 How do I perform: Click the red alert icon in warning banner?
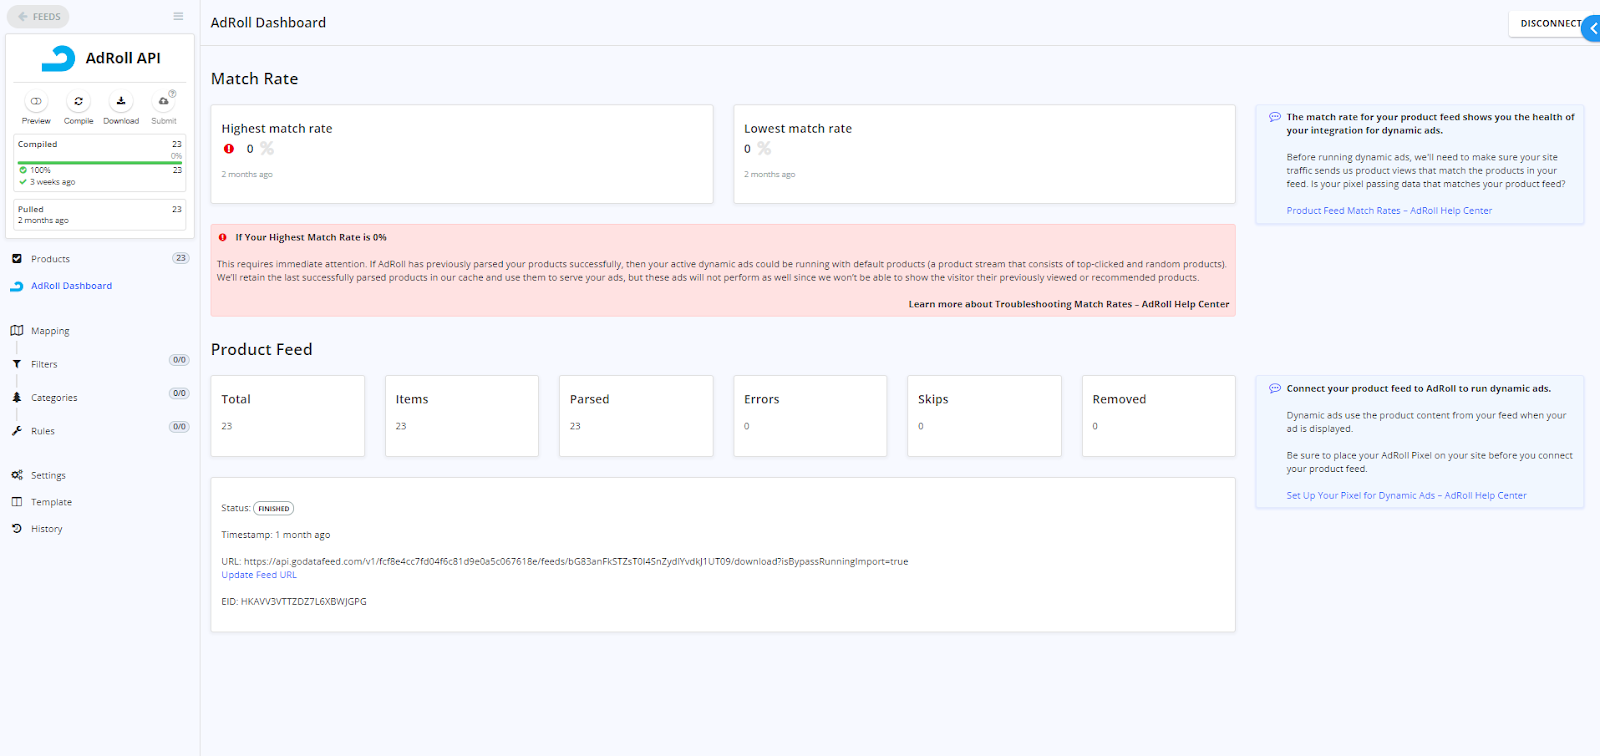tap(223, 238)
